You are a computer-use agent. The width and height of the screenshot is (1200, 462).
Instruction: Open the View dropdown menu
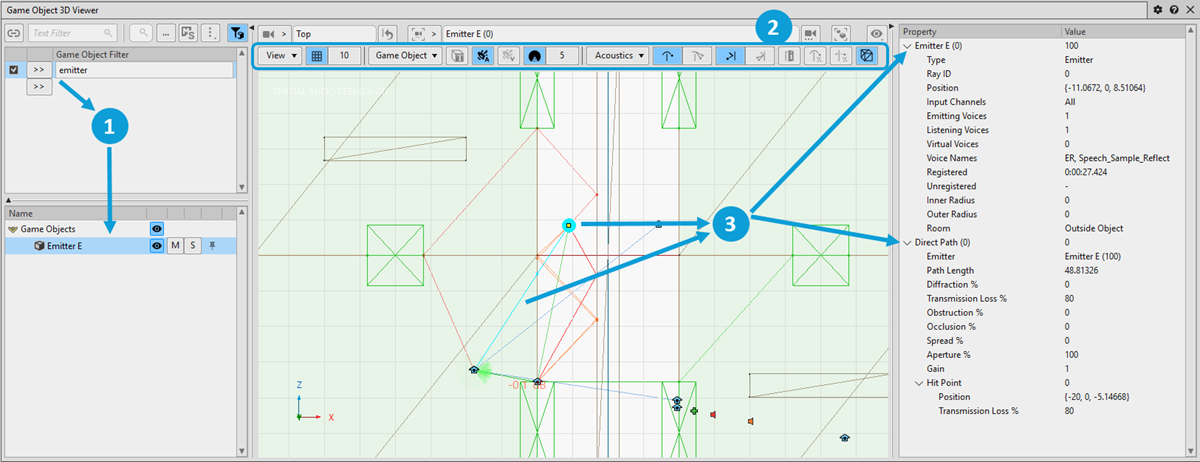283,56
